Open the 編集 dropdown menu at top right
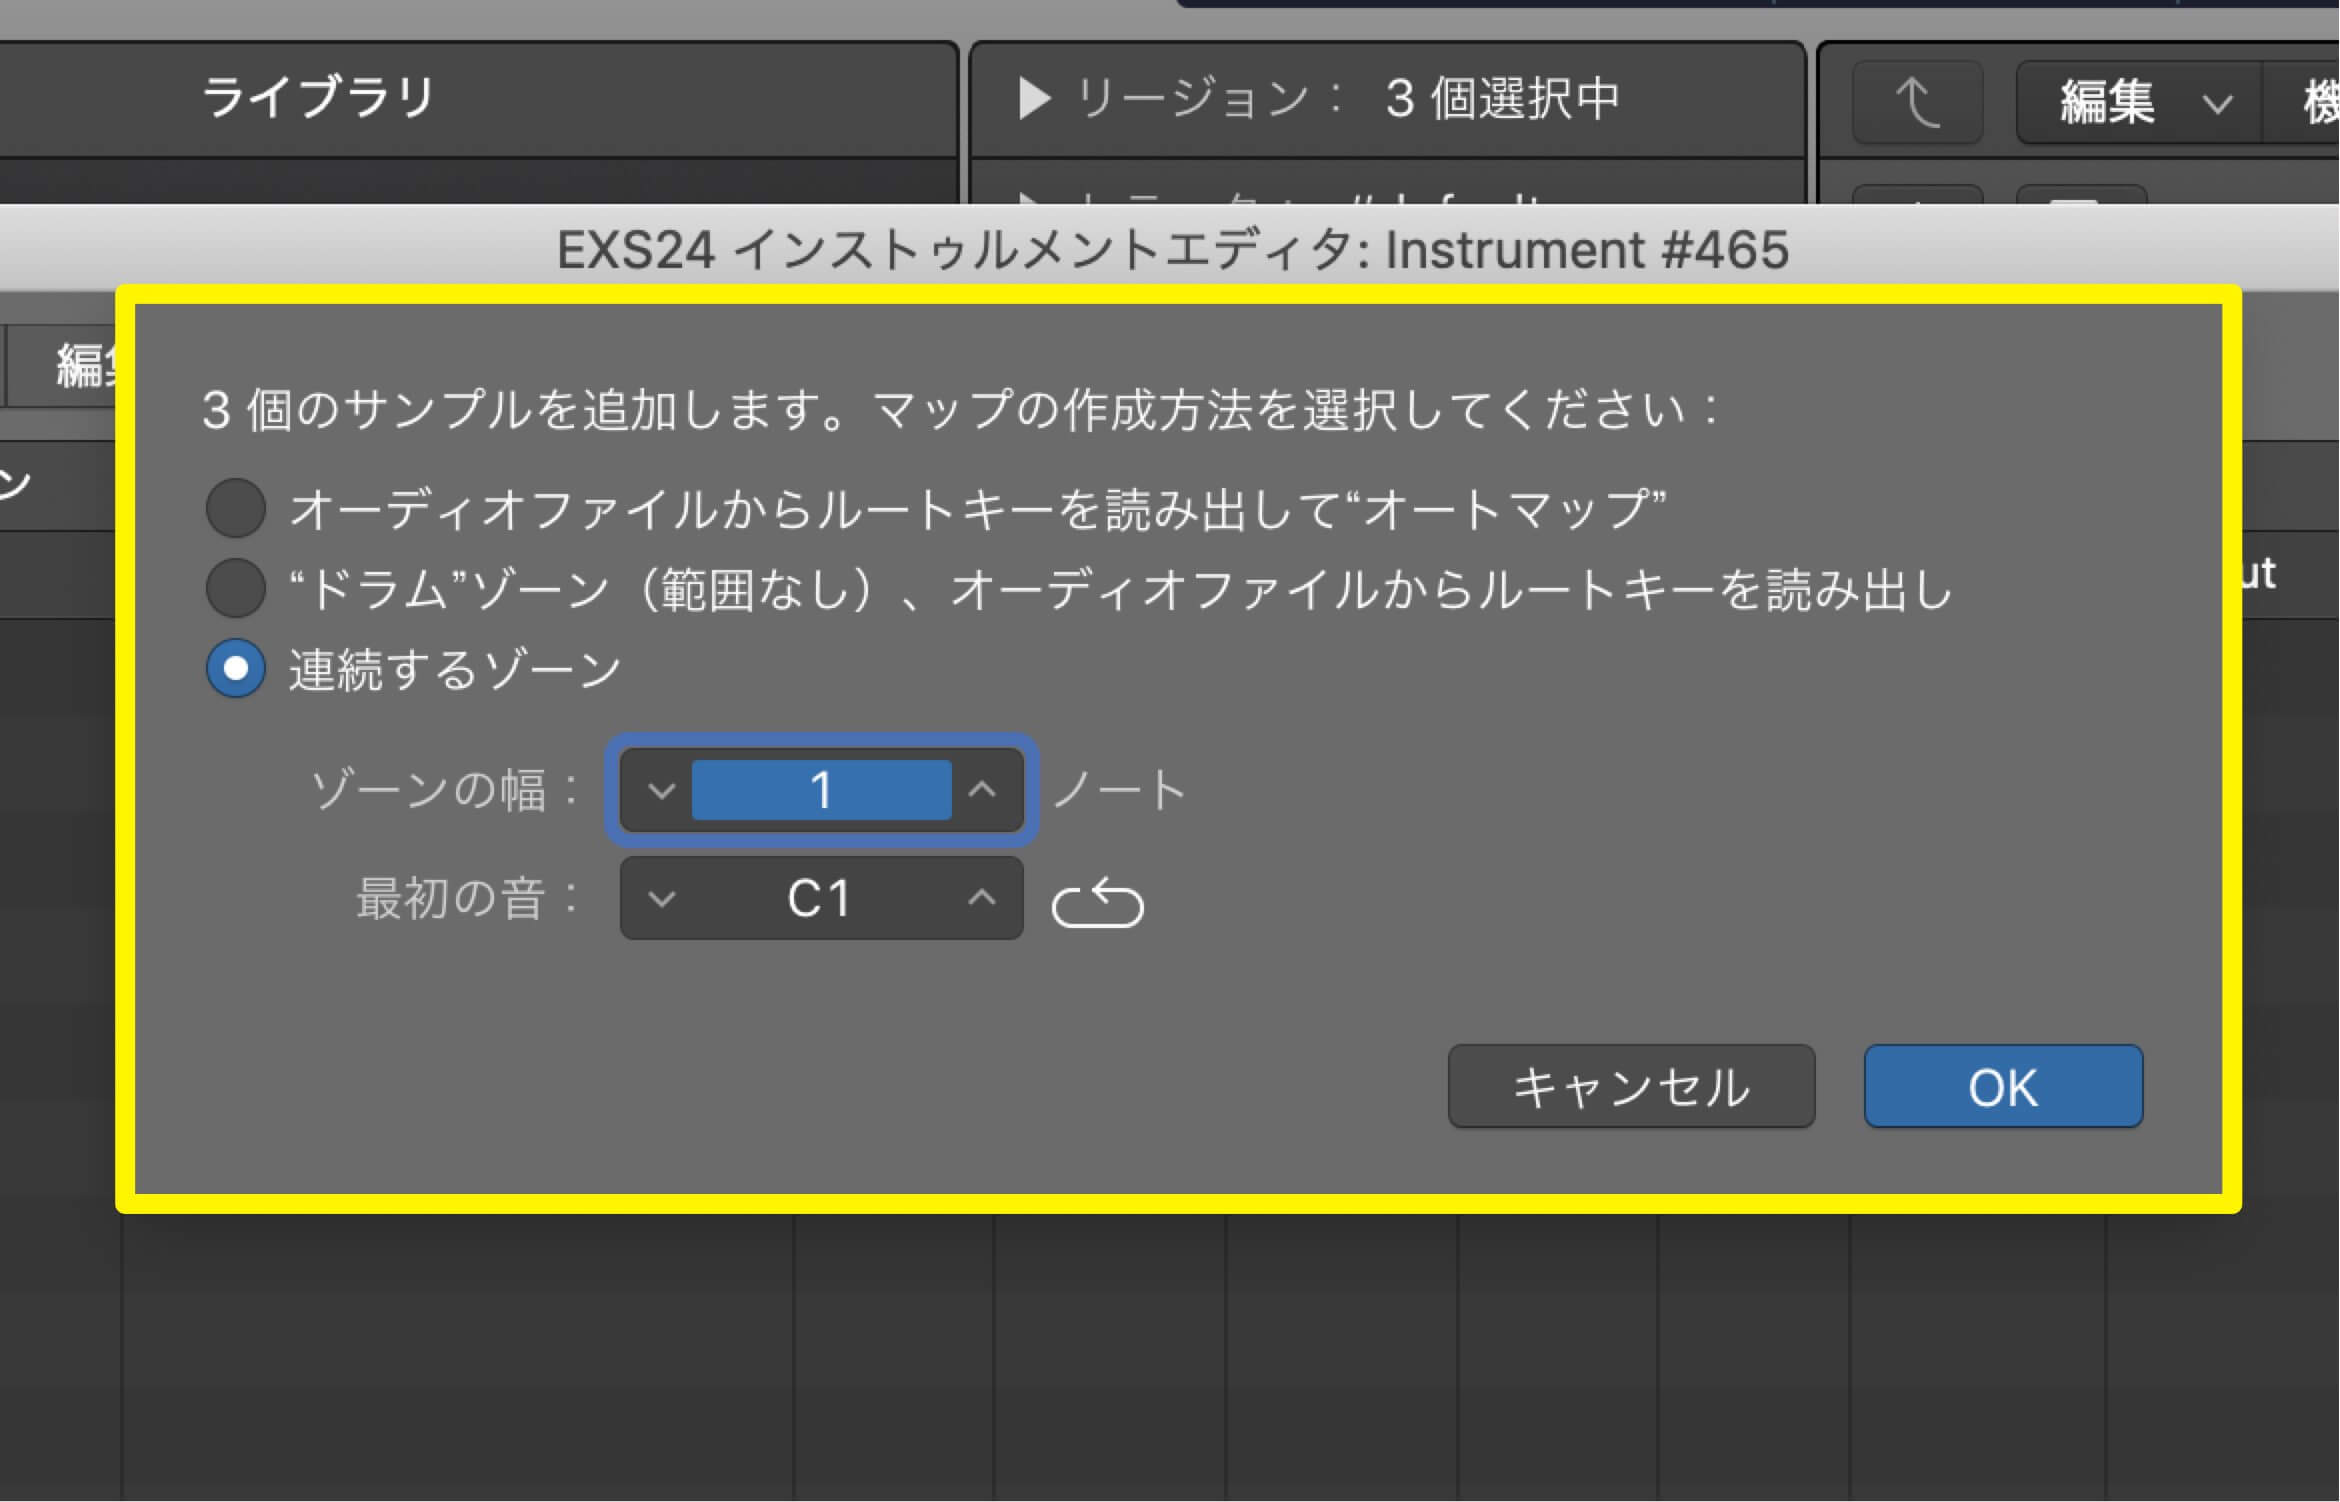The height and width of the screenshot is (1502, 2340). 2140,102
